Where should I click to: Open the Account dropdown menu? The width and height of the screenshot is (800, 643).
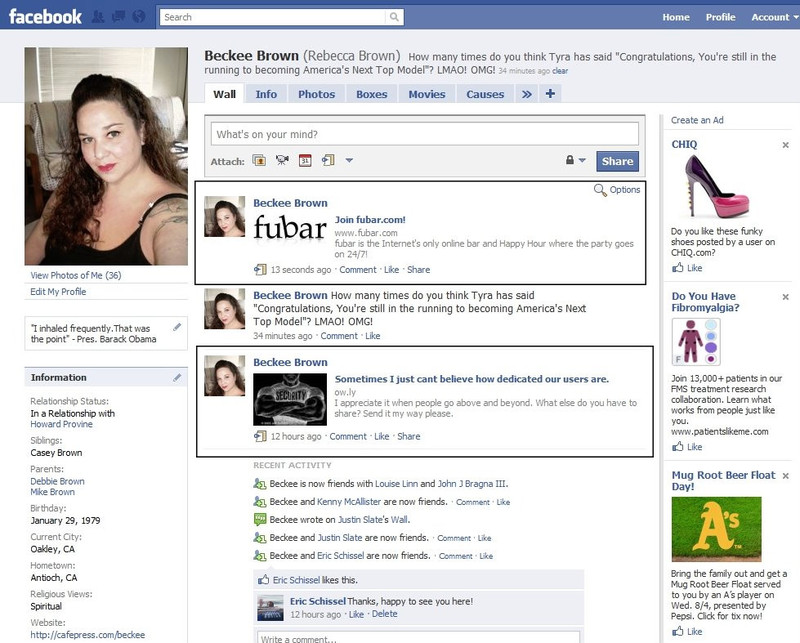(774, 17)
